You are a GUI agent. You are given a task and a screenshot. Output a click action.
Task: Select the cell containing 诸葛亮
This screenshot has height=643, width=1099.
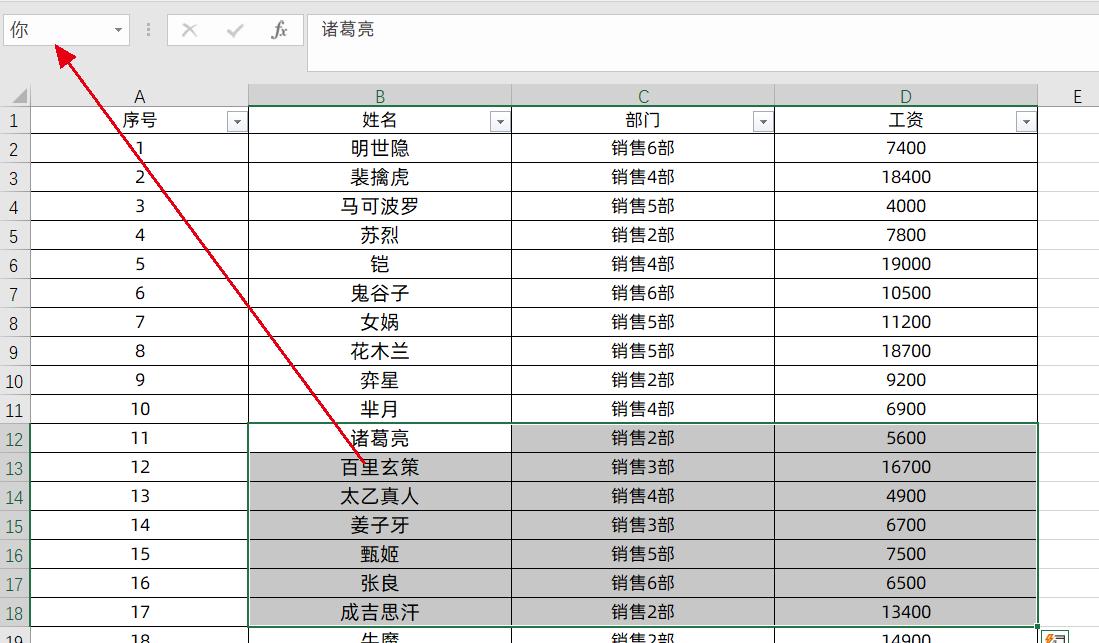(x=380, y=437)
